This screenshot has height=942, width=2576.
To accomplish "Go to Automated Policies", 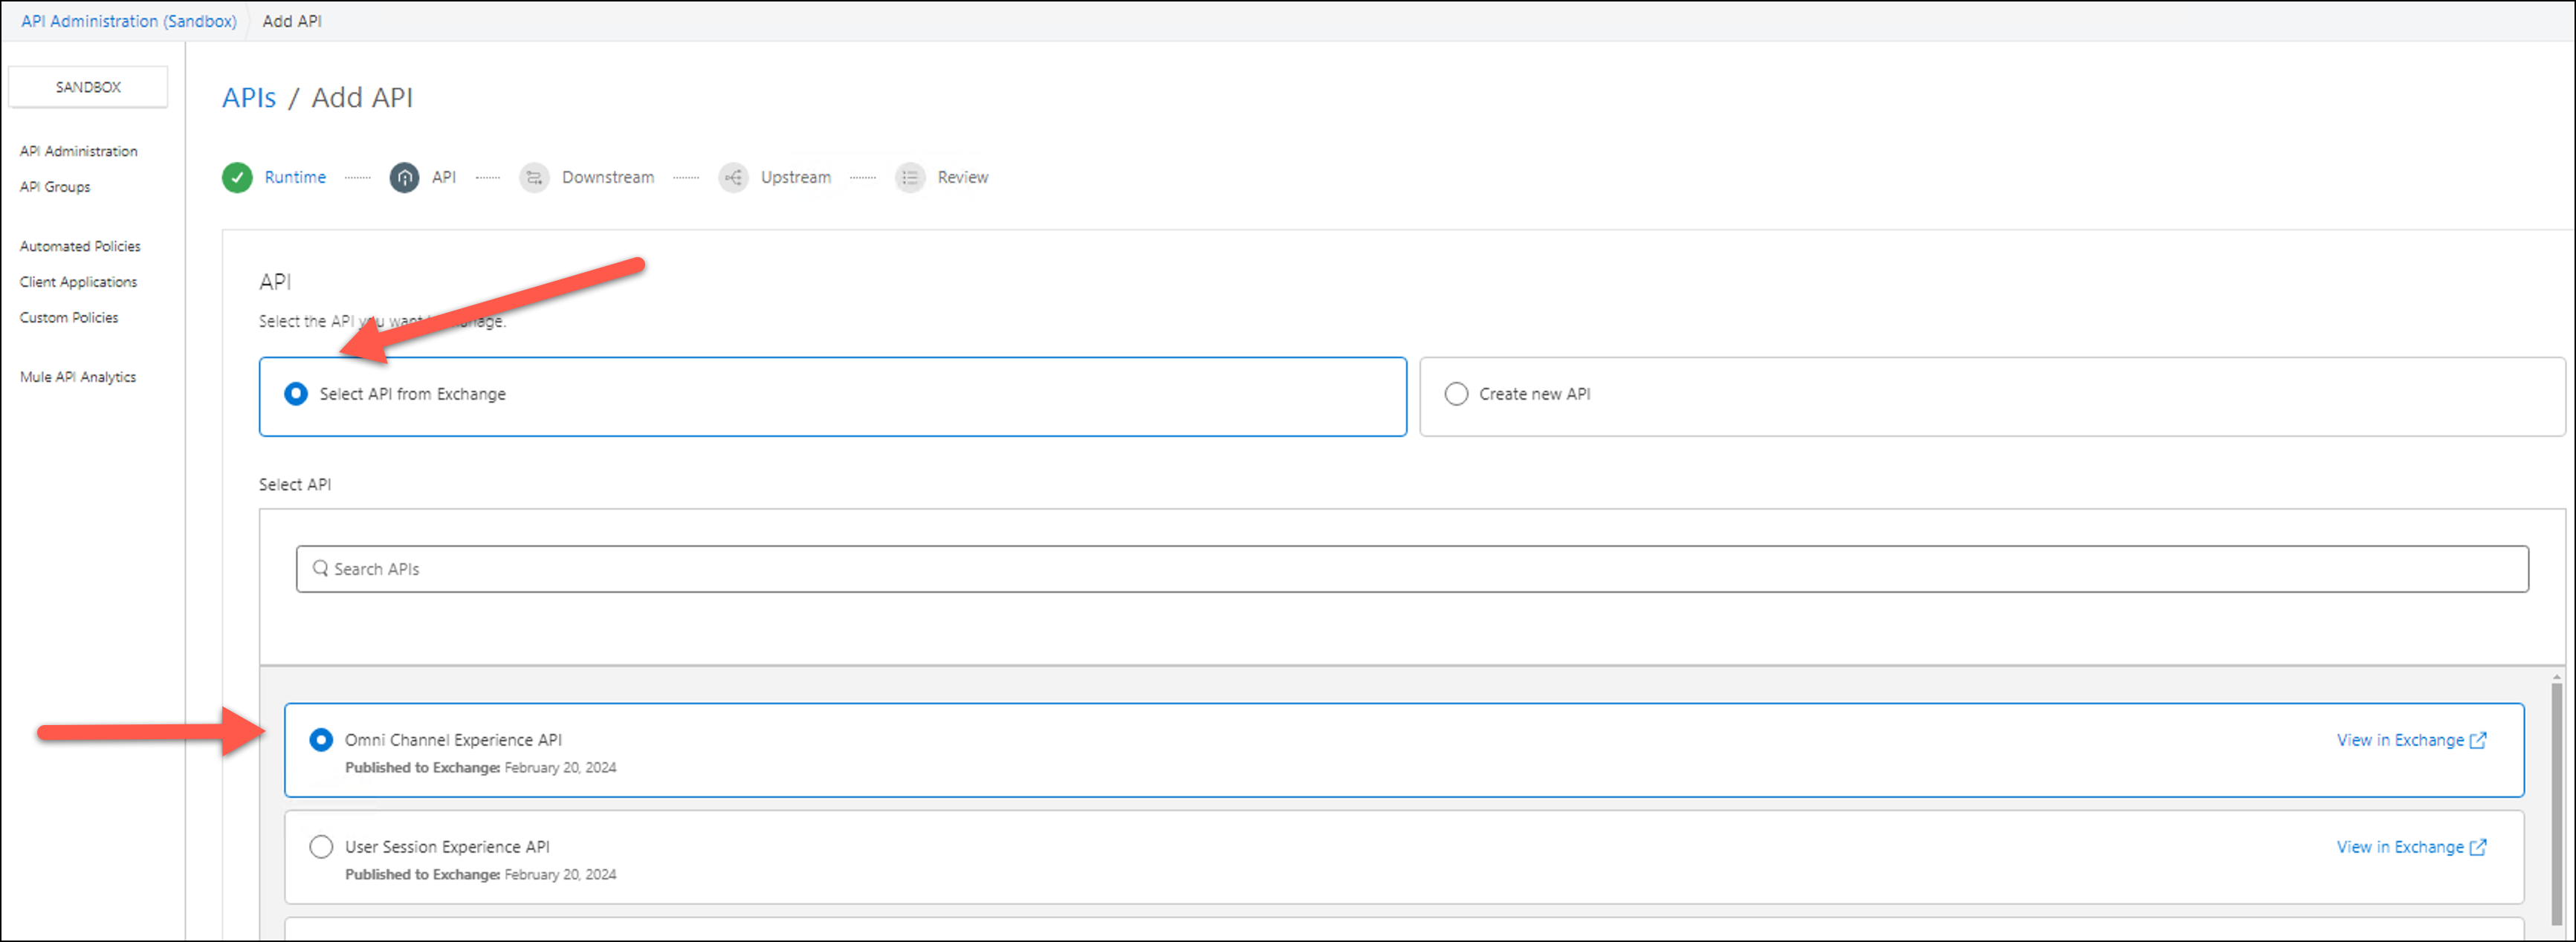I will pyautogui.click(x=80, y=246).
